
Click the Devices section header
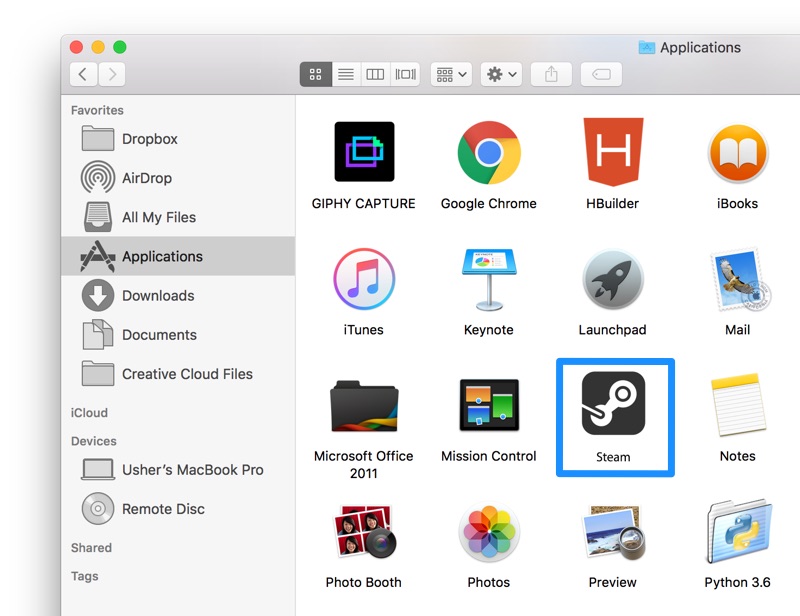click(93, 441)
